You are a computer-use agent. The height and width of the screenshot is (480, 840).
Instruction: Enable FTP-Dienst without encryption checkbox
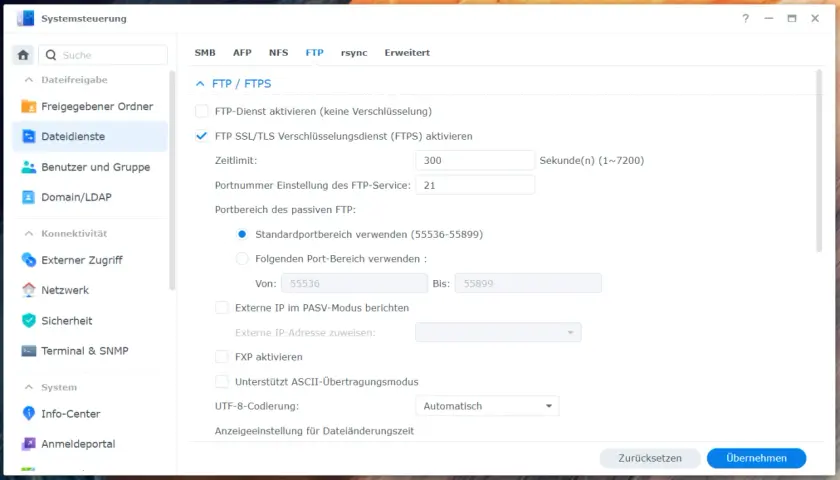[201, 111]
